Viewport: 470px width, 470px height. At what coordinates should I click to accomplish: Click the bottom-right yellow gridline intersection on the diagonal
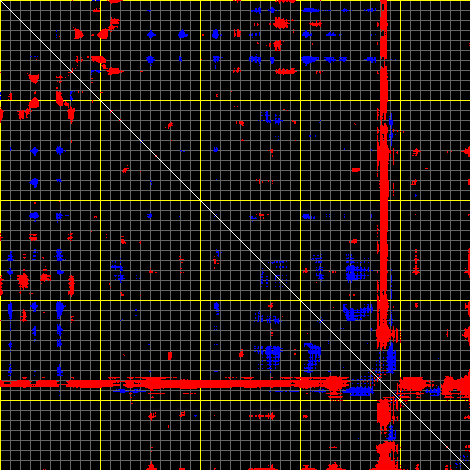click(x=400, y=400)
